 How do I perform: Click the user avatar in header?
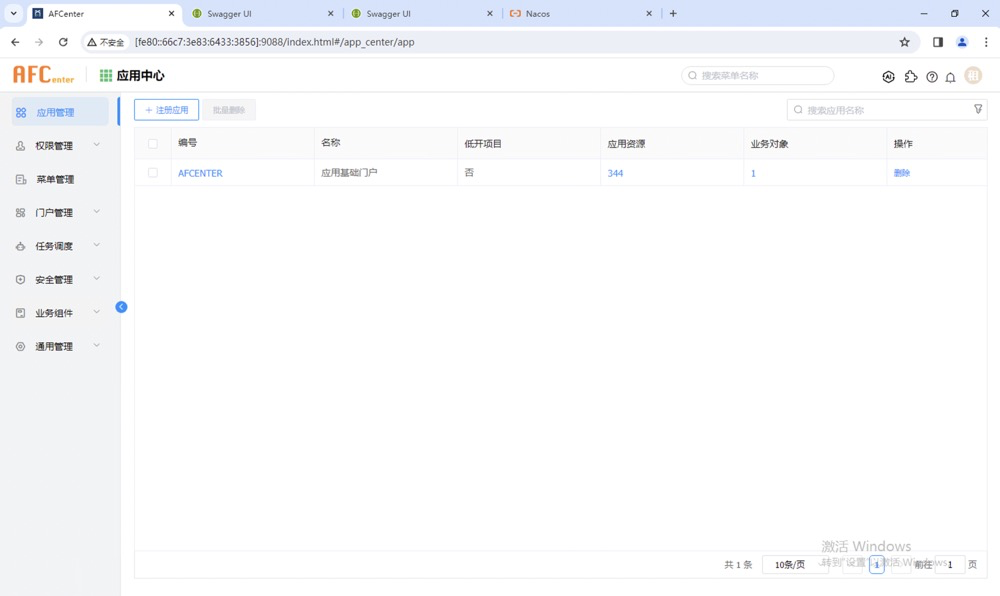point(973,76)
